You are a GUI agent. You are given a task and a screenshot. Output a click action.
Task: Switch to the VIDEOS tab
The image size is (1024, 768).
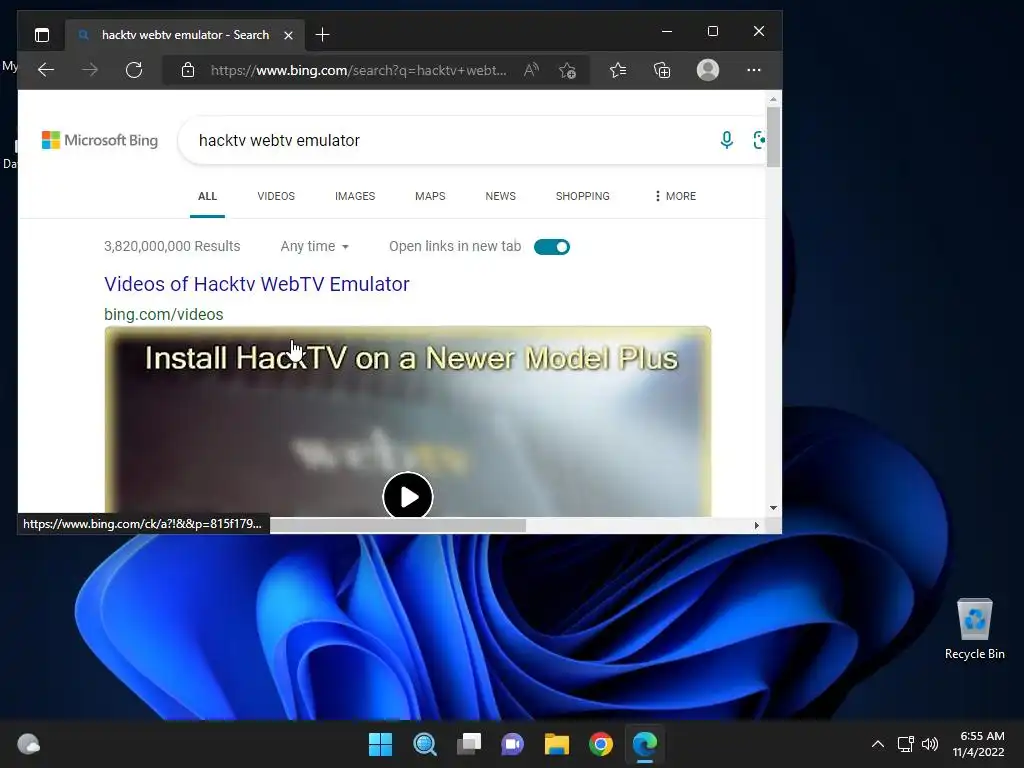(x=276, y=196)
